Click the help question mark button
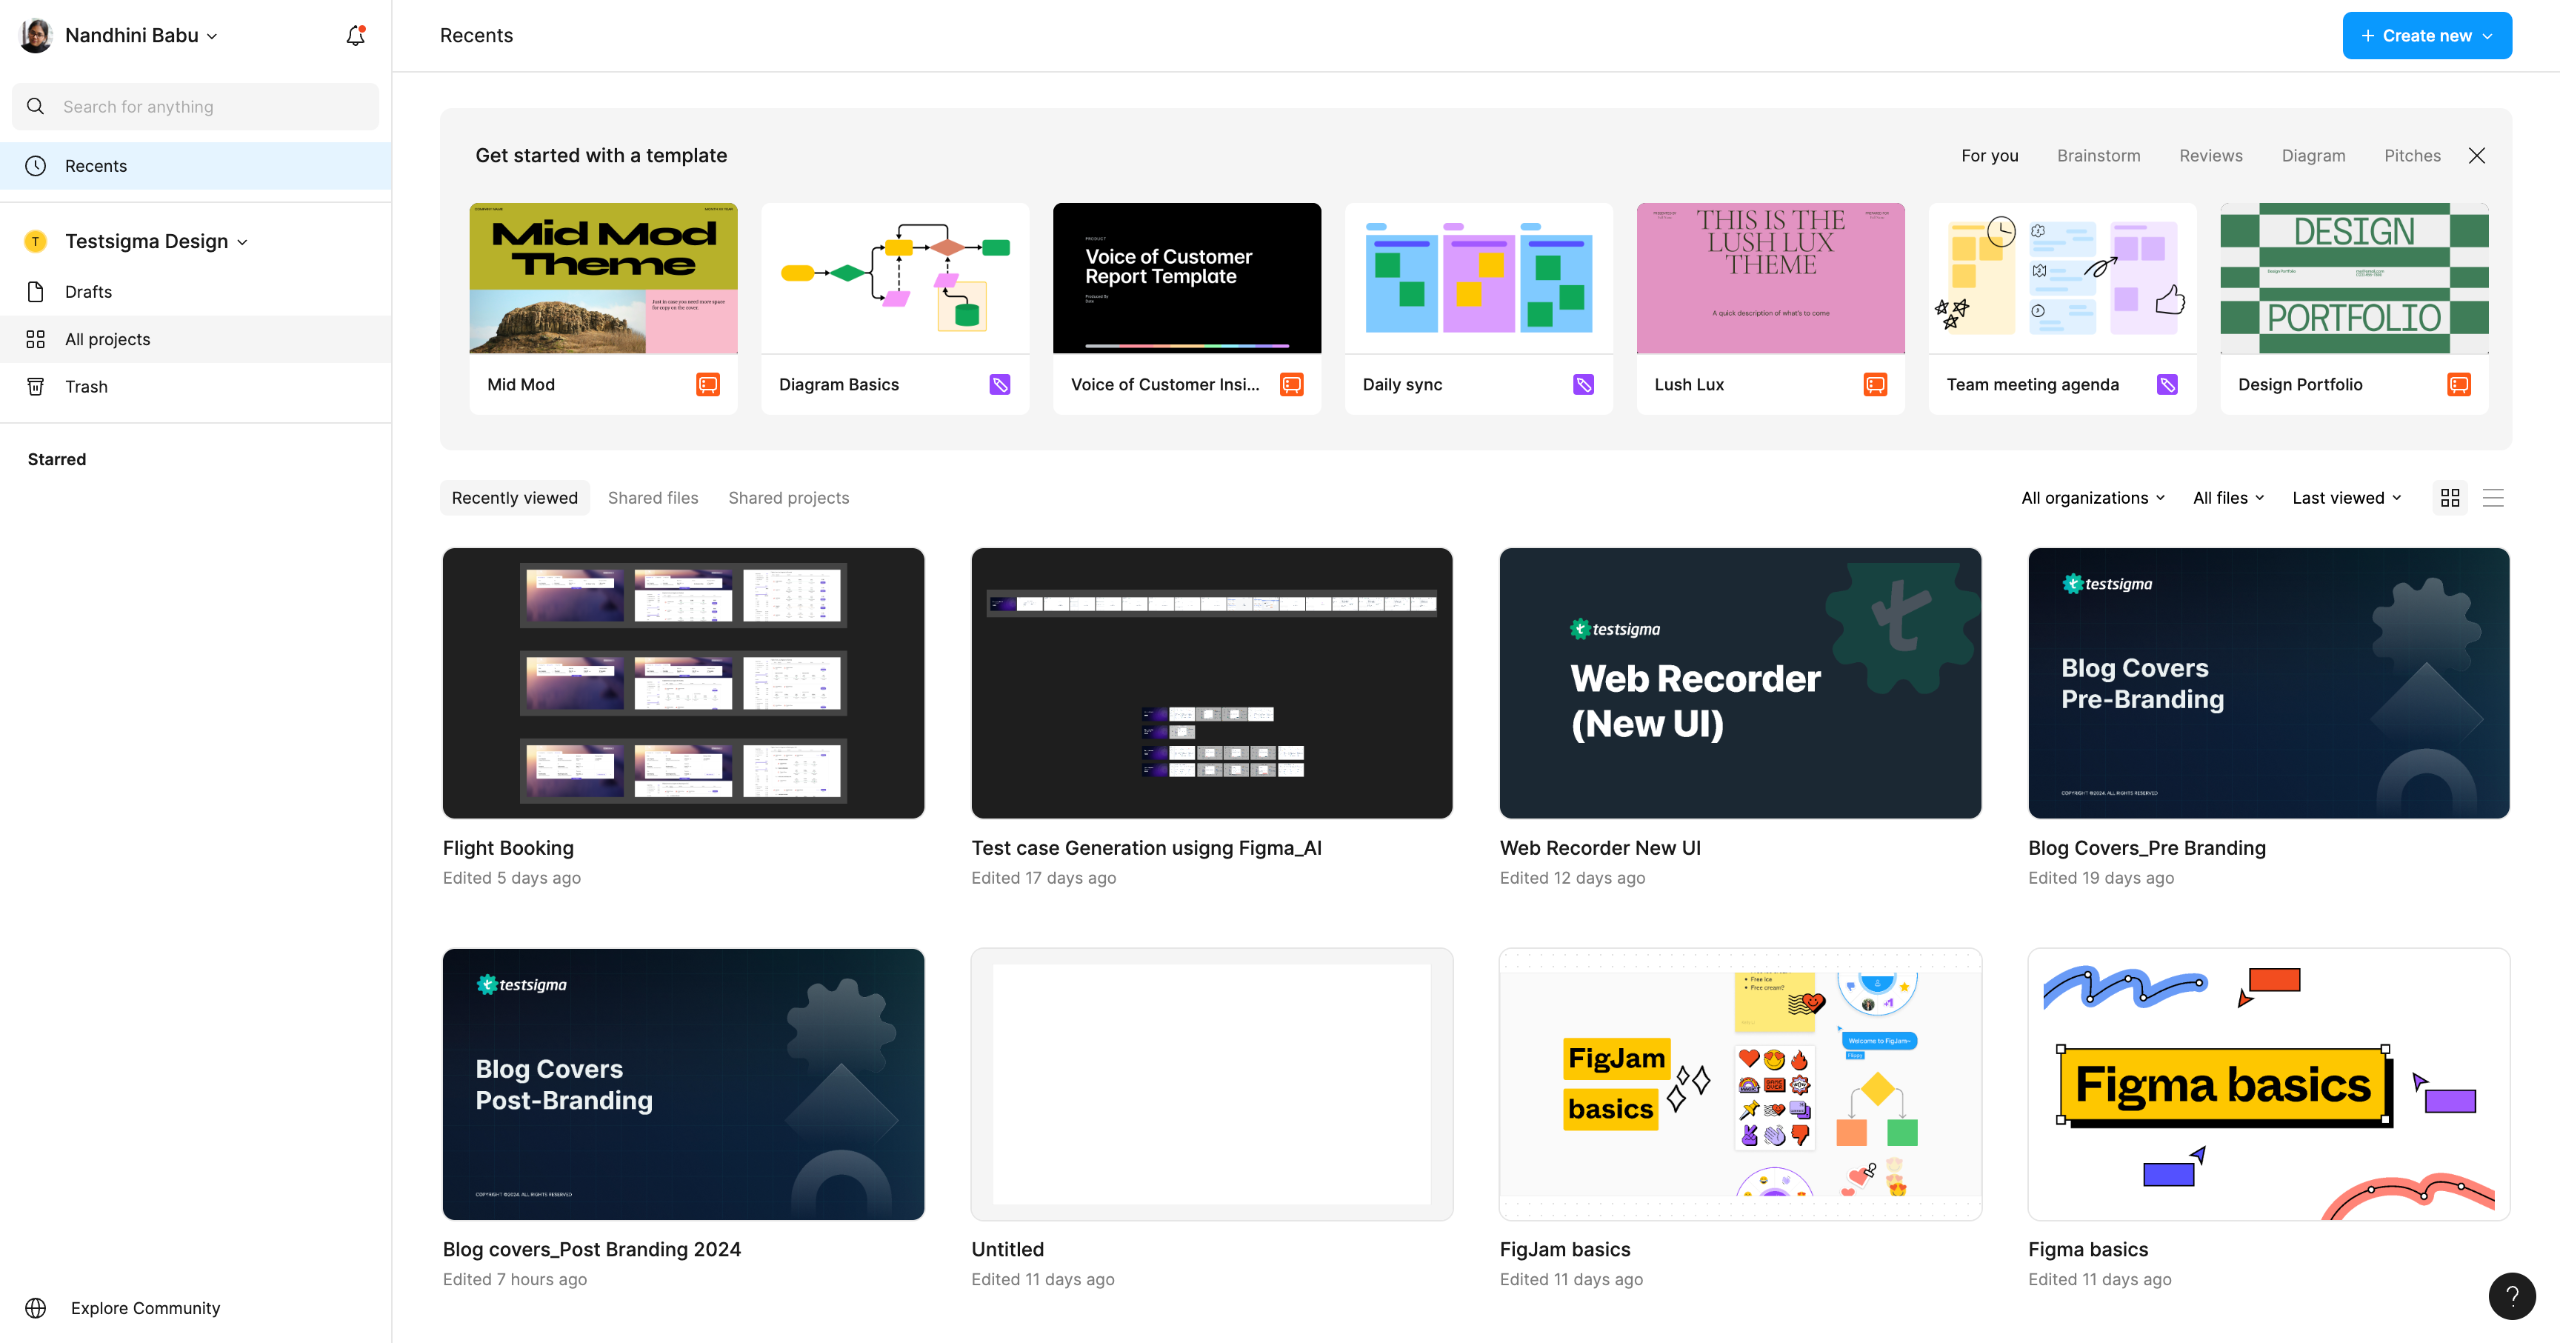Screen dimensions: 2560x1343 click(2511, 1295)
